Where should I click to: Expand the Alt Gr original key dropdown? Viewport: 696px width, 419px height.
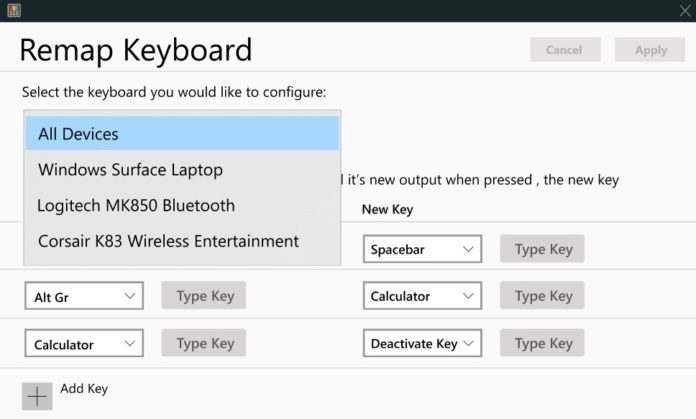coord(84,296)
